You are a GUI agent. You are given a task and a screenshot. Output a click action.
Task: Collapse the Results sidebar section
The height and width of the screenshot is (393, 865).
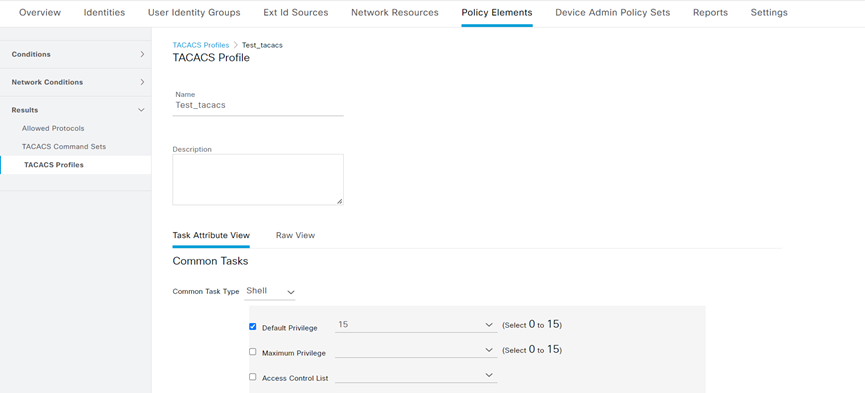[76, 110]
